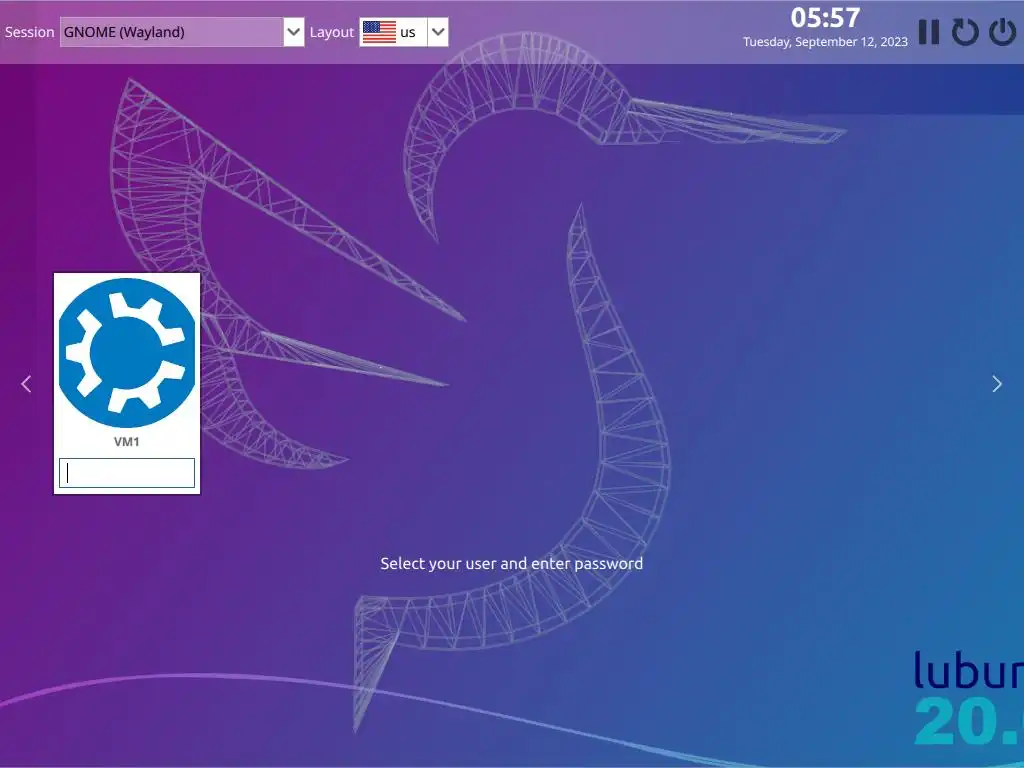This screenshot has width=1024, height=768.
Task: Click the power off icon
Action: click(1002, 31)
